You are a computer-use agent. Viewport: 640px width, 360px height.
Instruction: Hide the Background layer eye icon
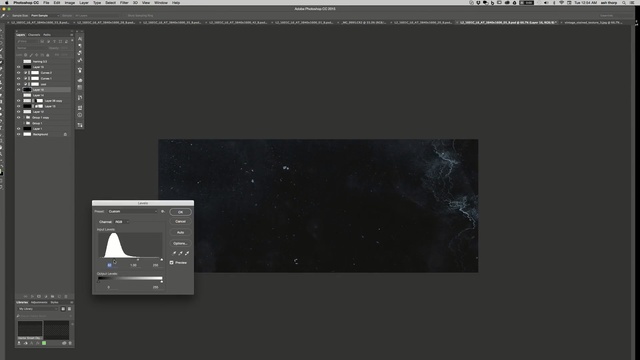coord(18,134)
